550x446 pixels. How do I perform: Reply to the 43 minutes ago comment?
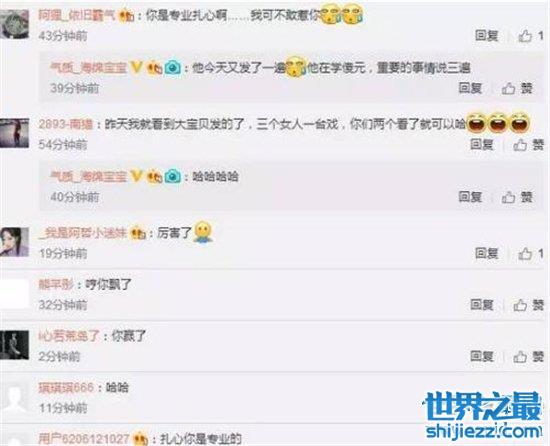(487, 35)
